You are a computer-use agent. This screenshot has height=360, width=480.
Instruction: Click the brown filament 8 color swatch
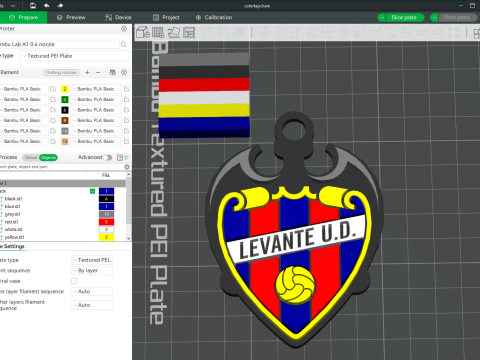[65, 120]
